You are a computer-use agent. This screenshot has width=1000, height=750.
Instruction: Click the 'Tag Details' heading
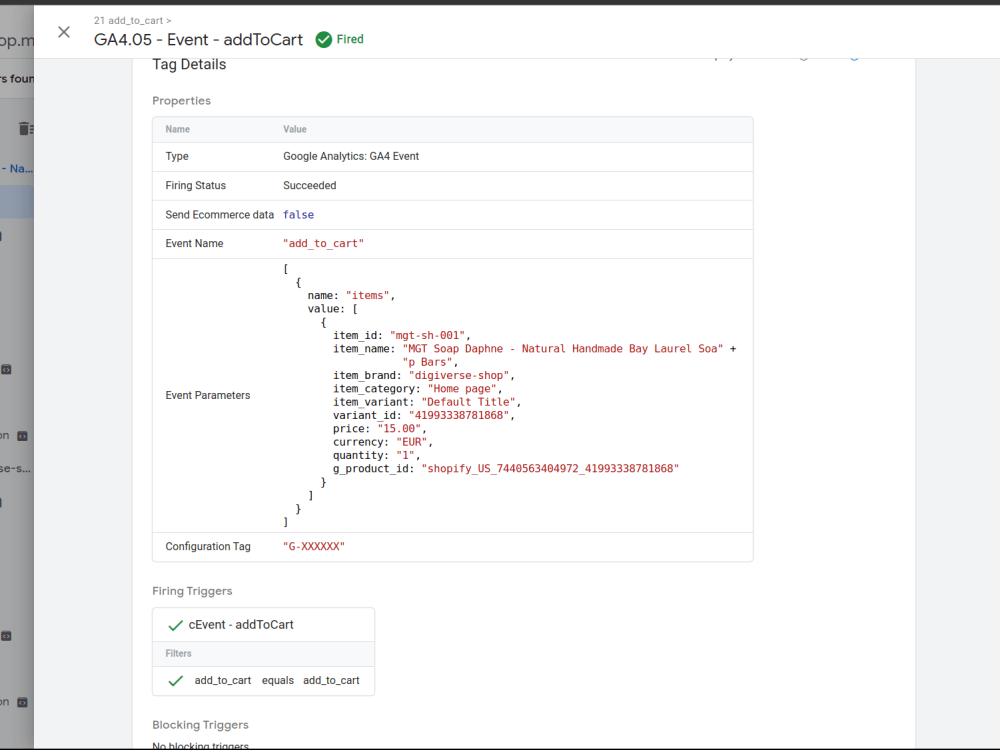click(x=189, y=64)
